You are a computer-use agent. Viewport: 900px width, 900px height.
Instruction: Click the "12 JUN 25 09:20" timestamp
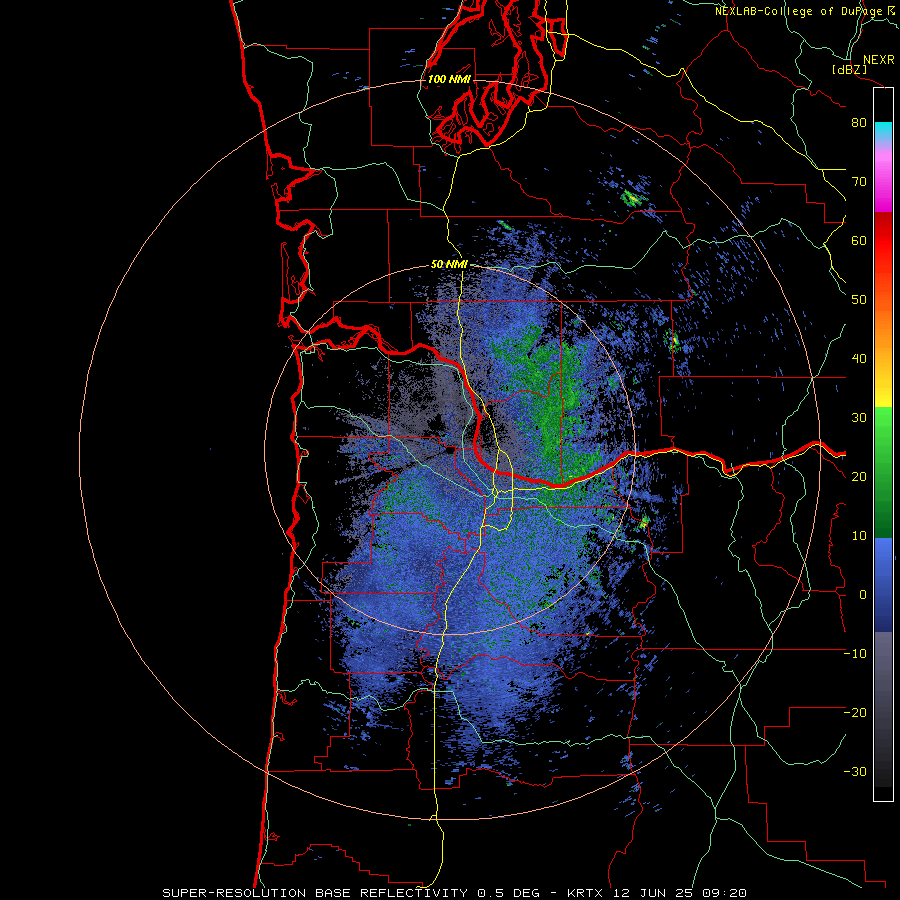click(680, 893)
